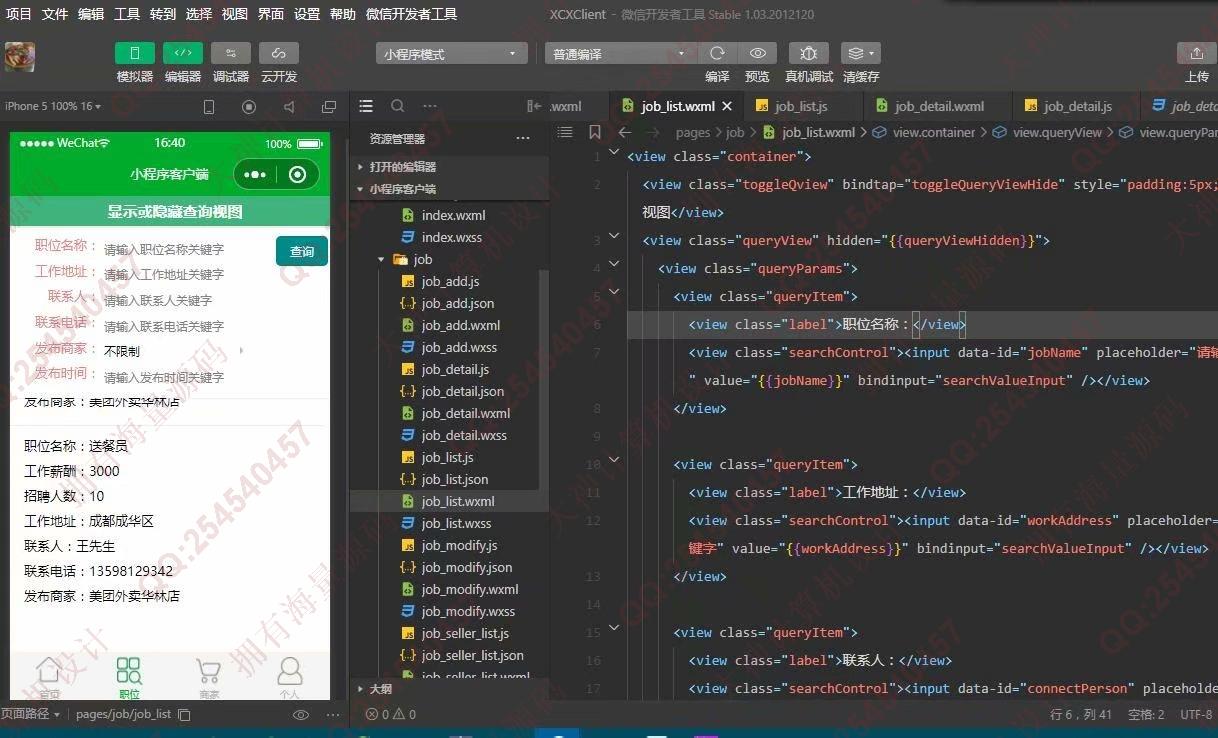The width and height of the screenshot is (1218, 738).
Task: Toggle the debugger panel button (调试器)
Action: coord(231,53)
